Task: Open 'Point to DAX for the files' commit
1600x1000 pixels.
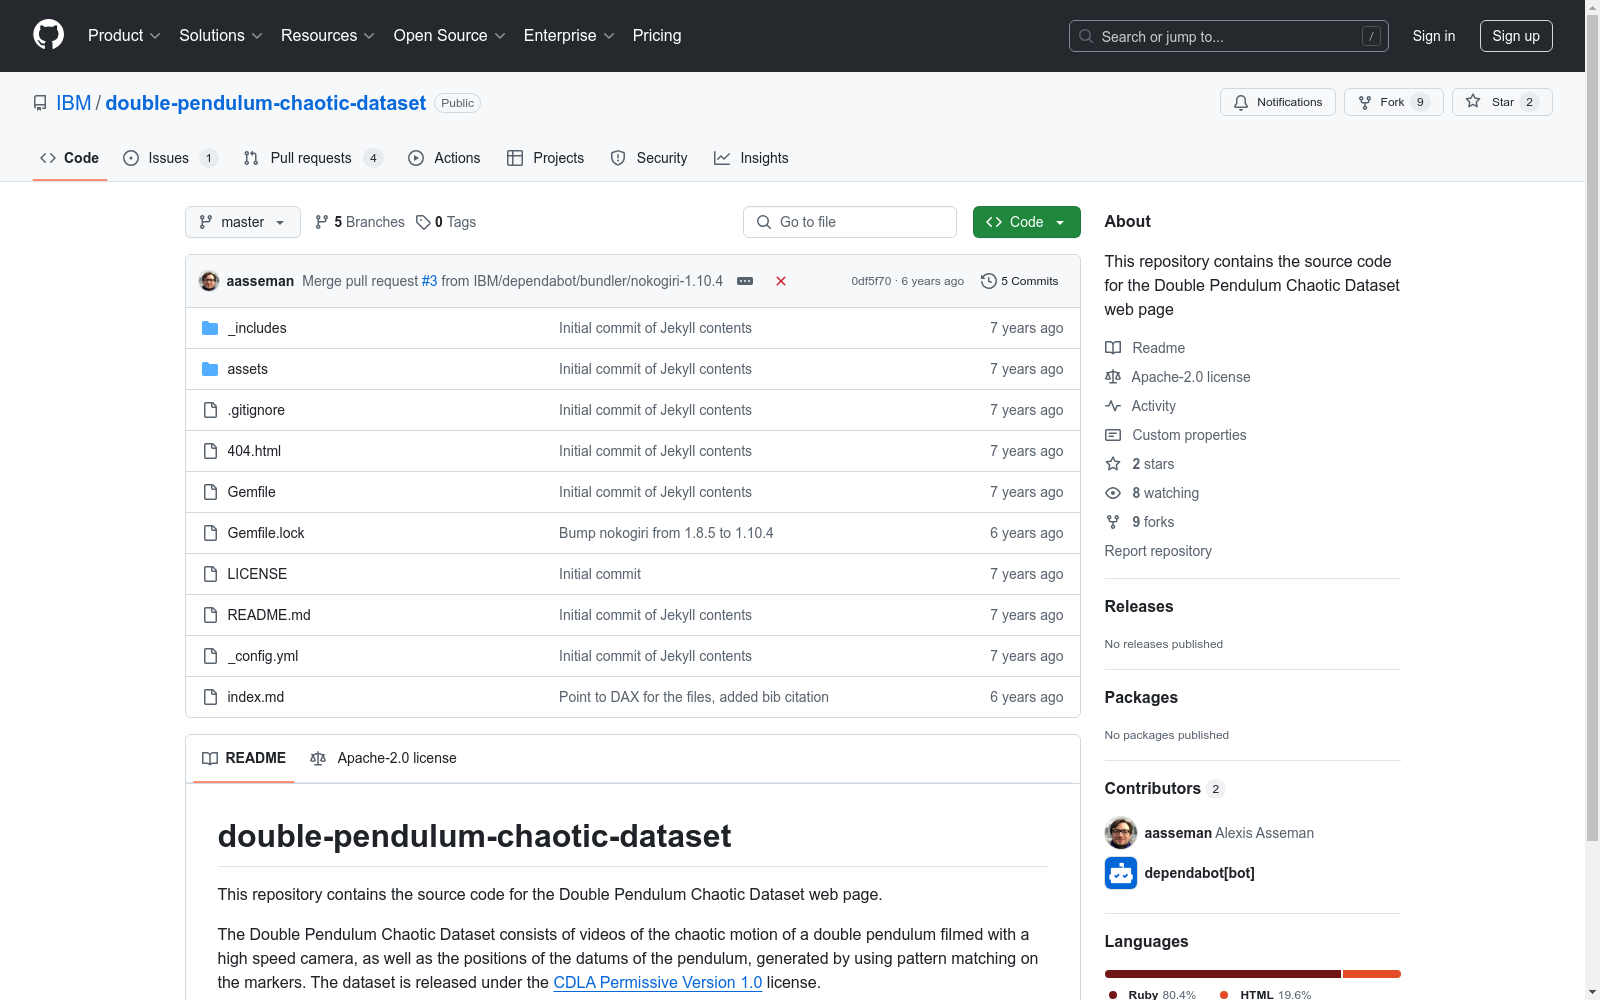Action: coord(694,697)
